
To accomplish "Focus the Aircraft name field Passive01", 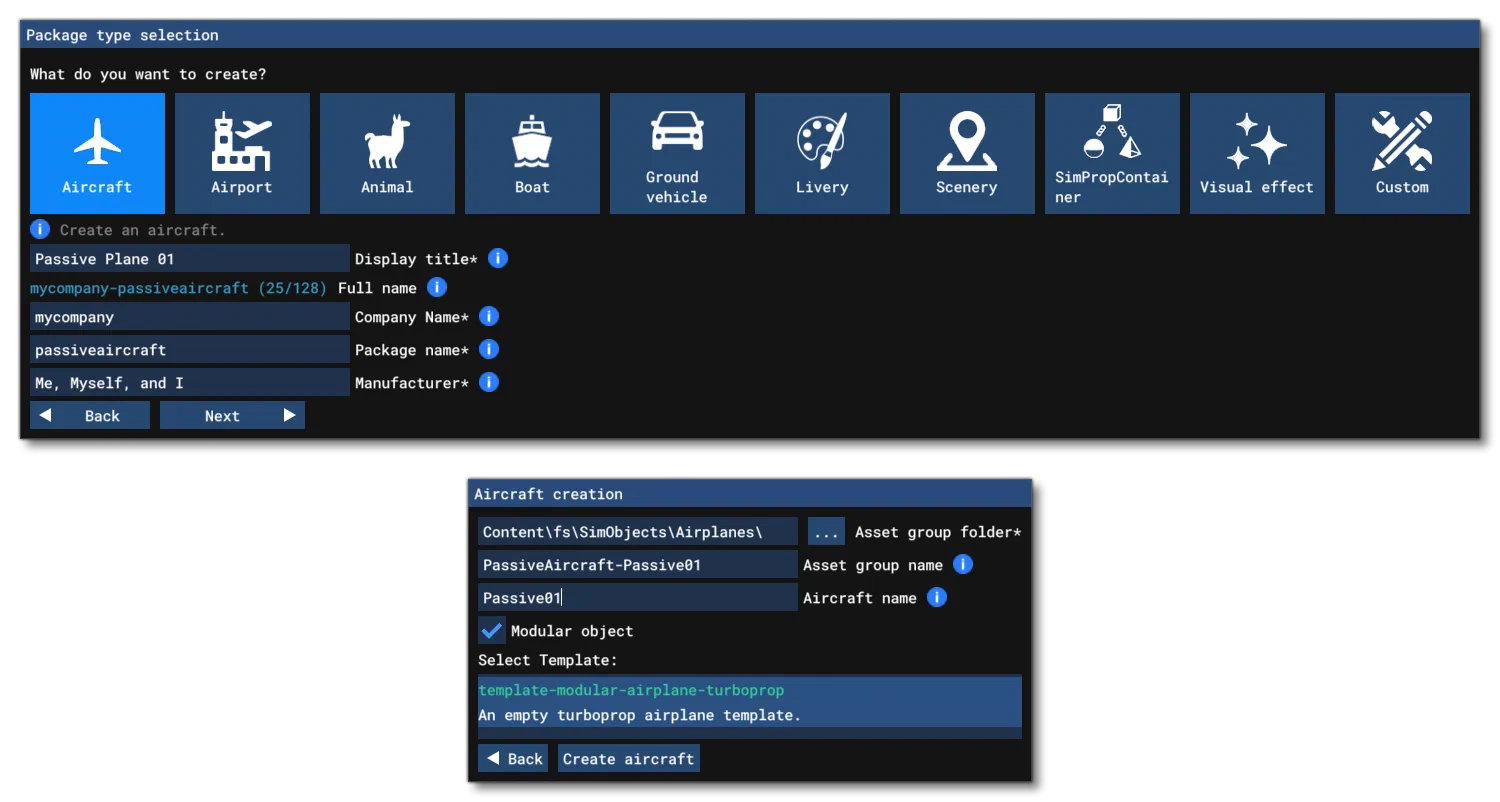I will click(638, 597).
